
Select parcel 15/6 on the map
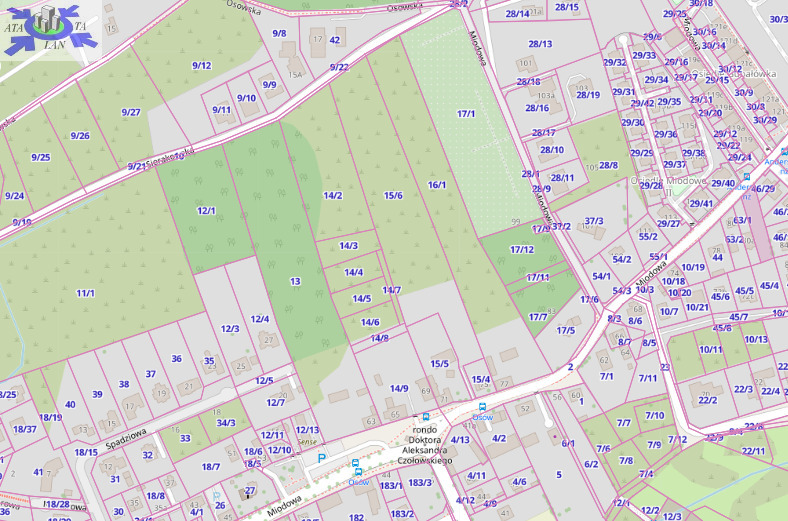click(393, 195)
